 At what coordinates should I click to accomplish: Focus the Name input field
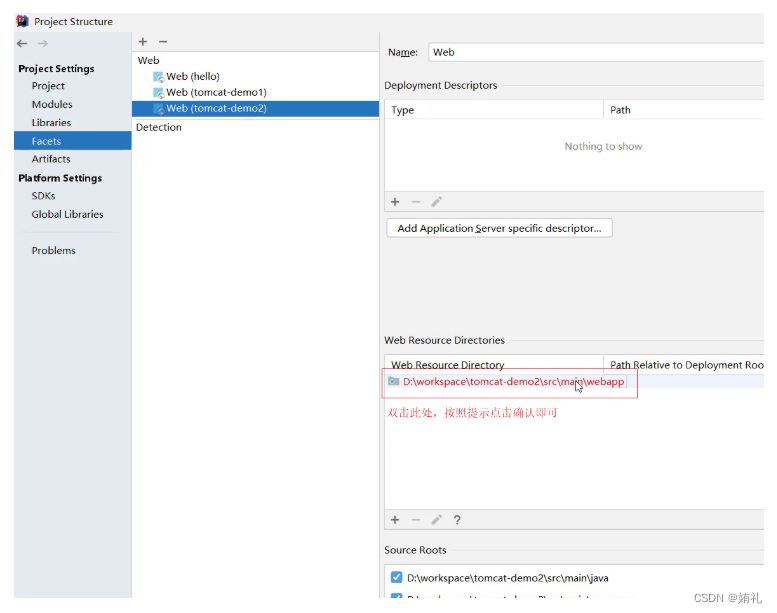597,52
